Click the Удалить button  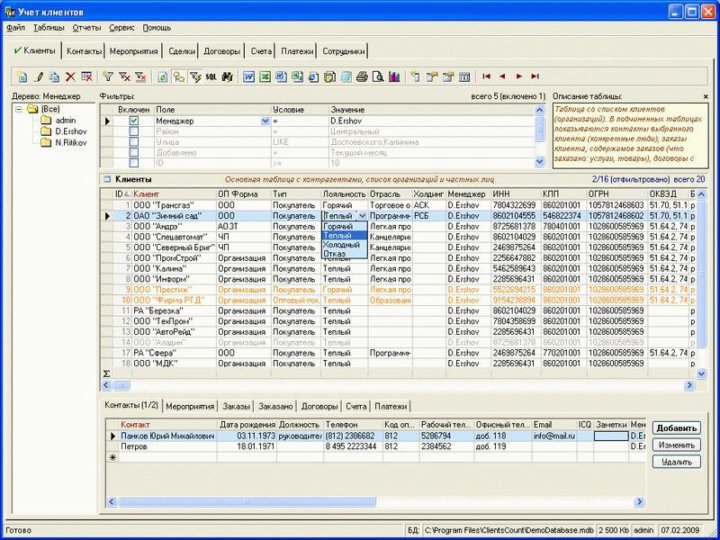676,462
